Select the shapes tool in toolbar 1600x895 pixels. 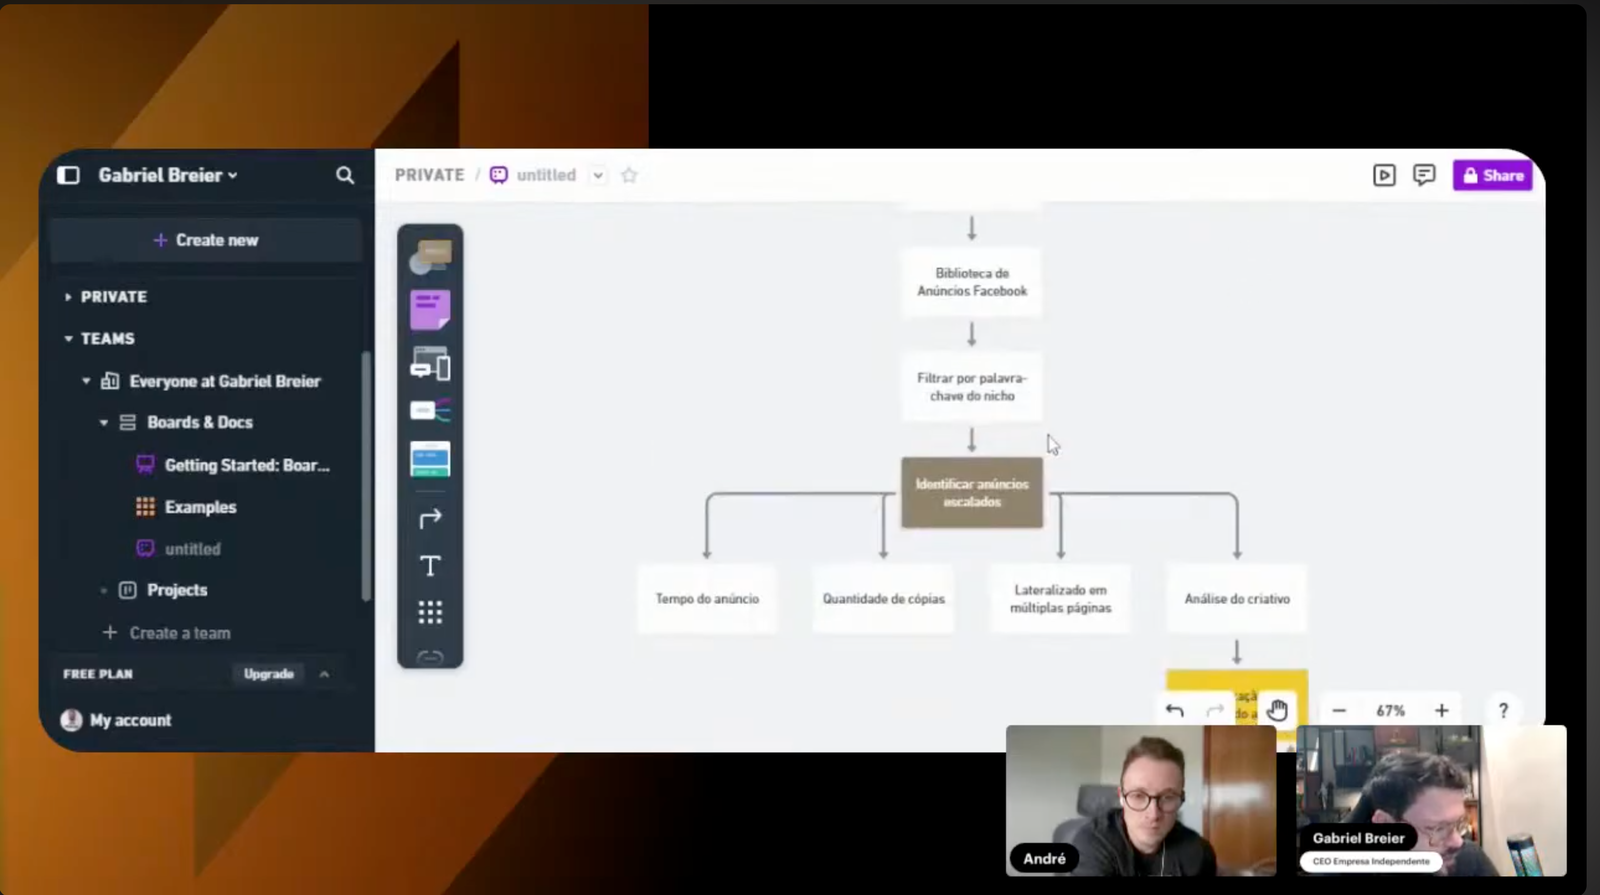click(x=430, y=256)
